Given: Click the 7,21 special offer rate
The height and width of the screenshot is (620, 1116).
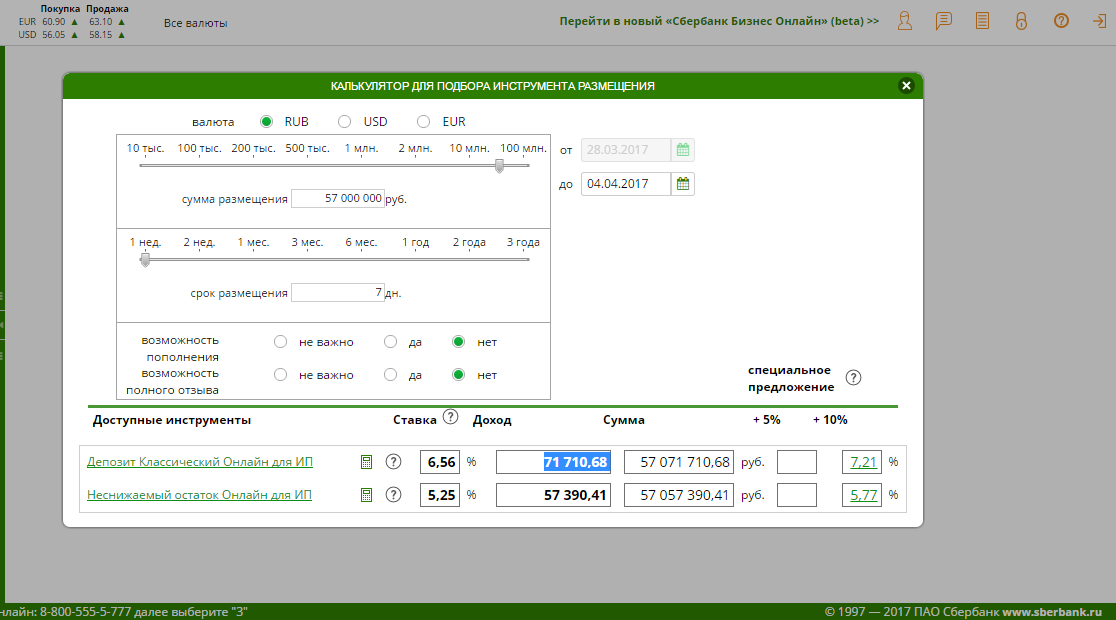Looking at the screenshot, I should pyautogui.click(x=862, y=462).
